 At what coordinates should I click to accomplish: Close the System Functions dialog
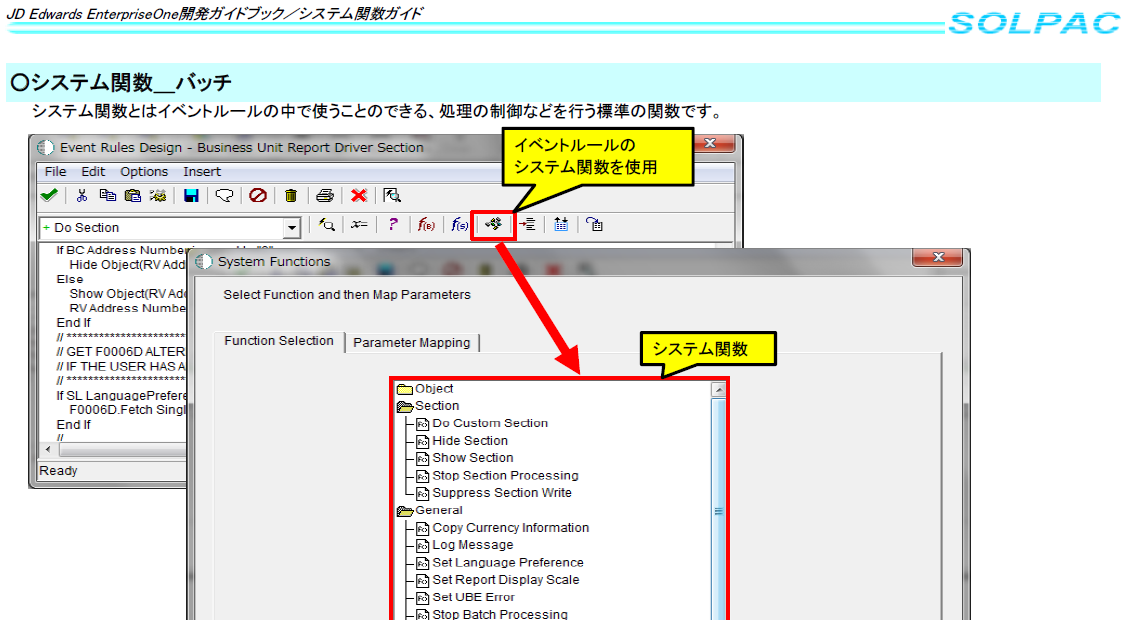pyautogui.click(x=938, y=257)
